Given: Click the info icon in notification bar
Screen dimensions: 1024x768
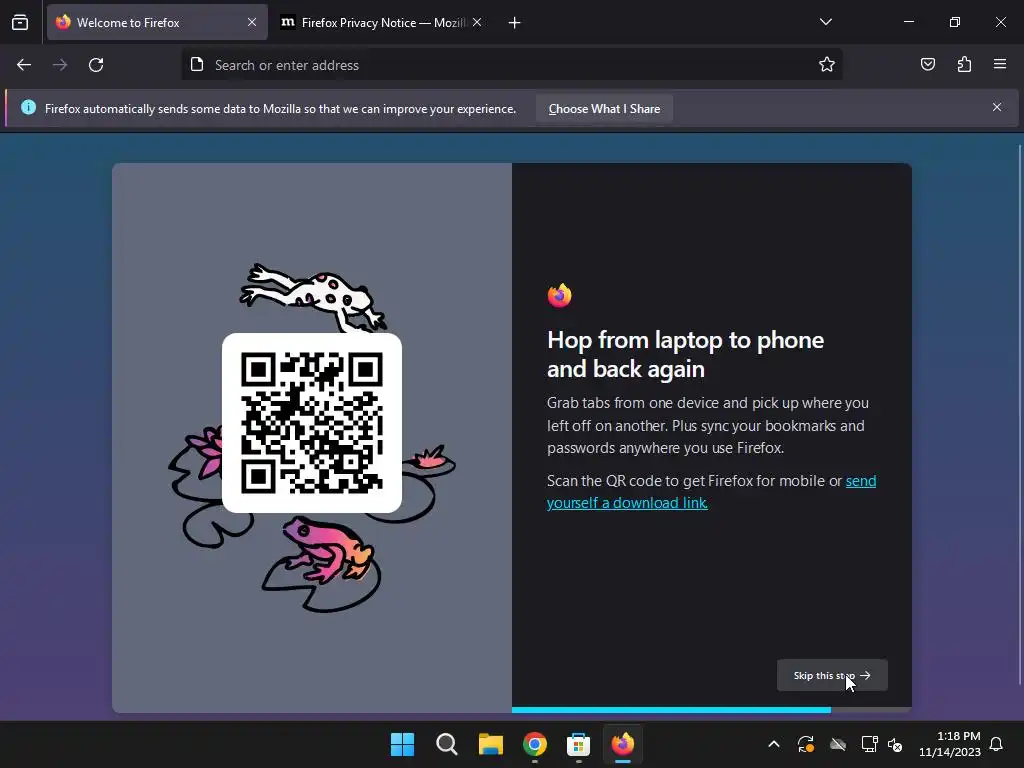Looking at the screenshot, I should pyautogui.click(x=28, y=107).
